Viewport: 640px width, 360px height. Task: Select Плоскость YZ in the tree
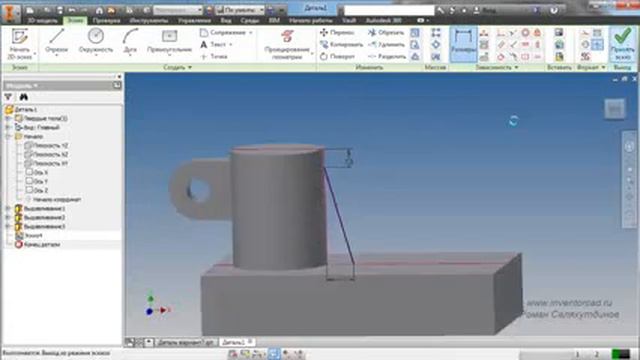(46, 145)
